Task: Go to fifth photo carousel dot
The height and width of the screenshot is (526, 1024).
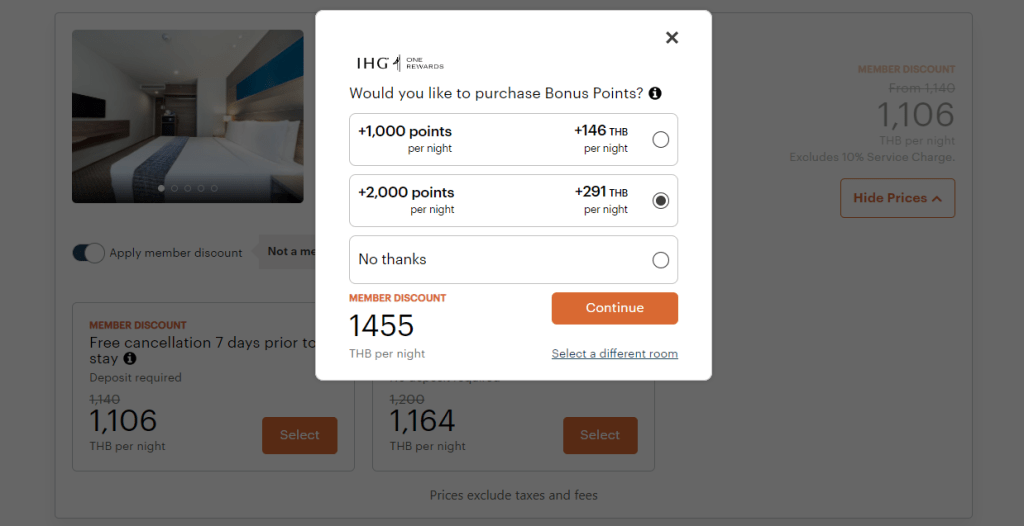Action: point(213,188)
